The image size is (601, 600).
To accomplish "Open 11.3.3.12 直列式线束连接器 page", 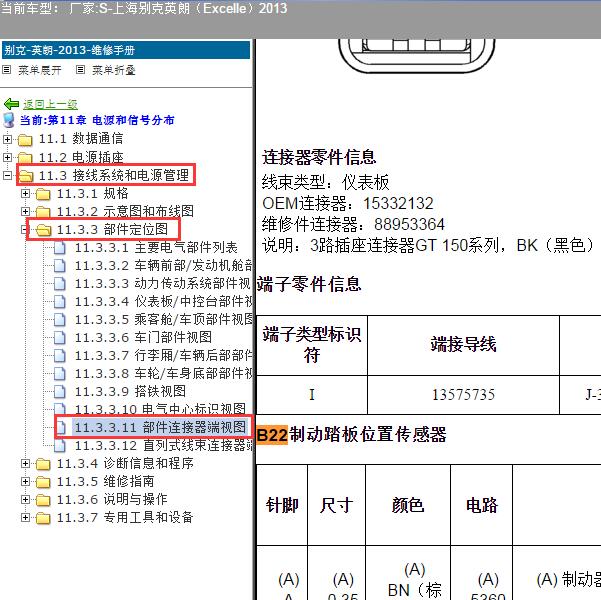I will coord(163,445).
